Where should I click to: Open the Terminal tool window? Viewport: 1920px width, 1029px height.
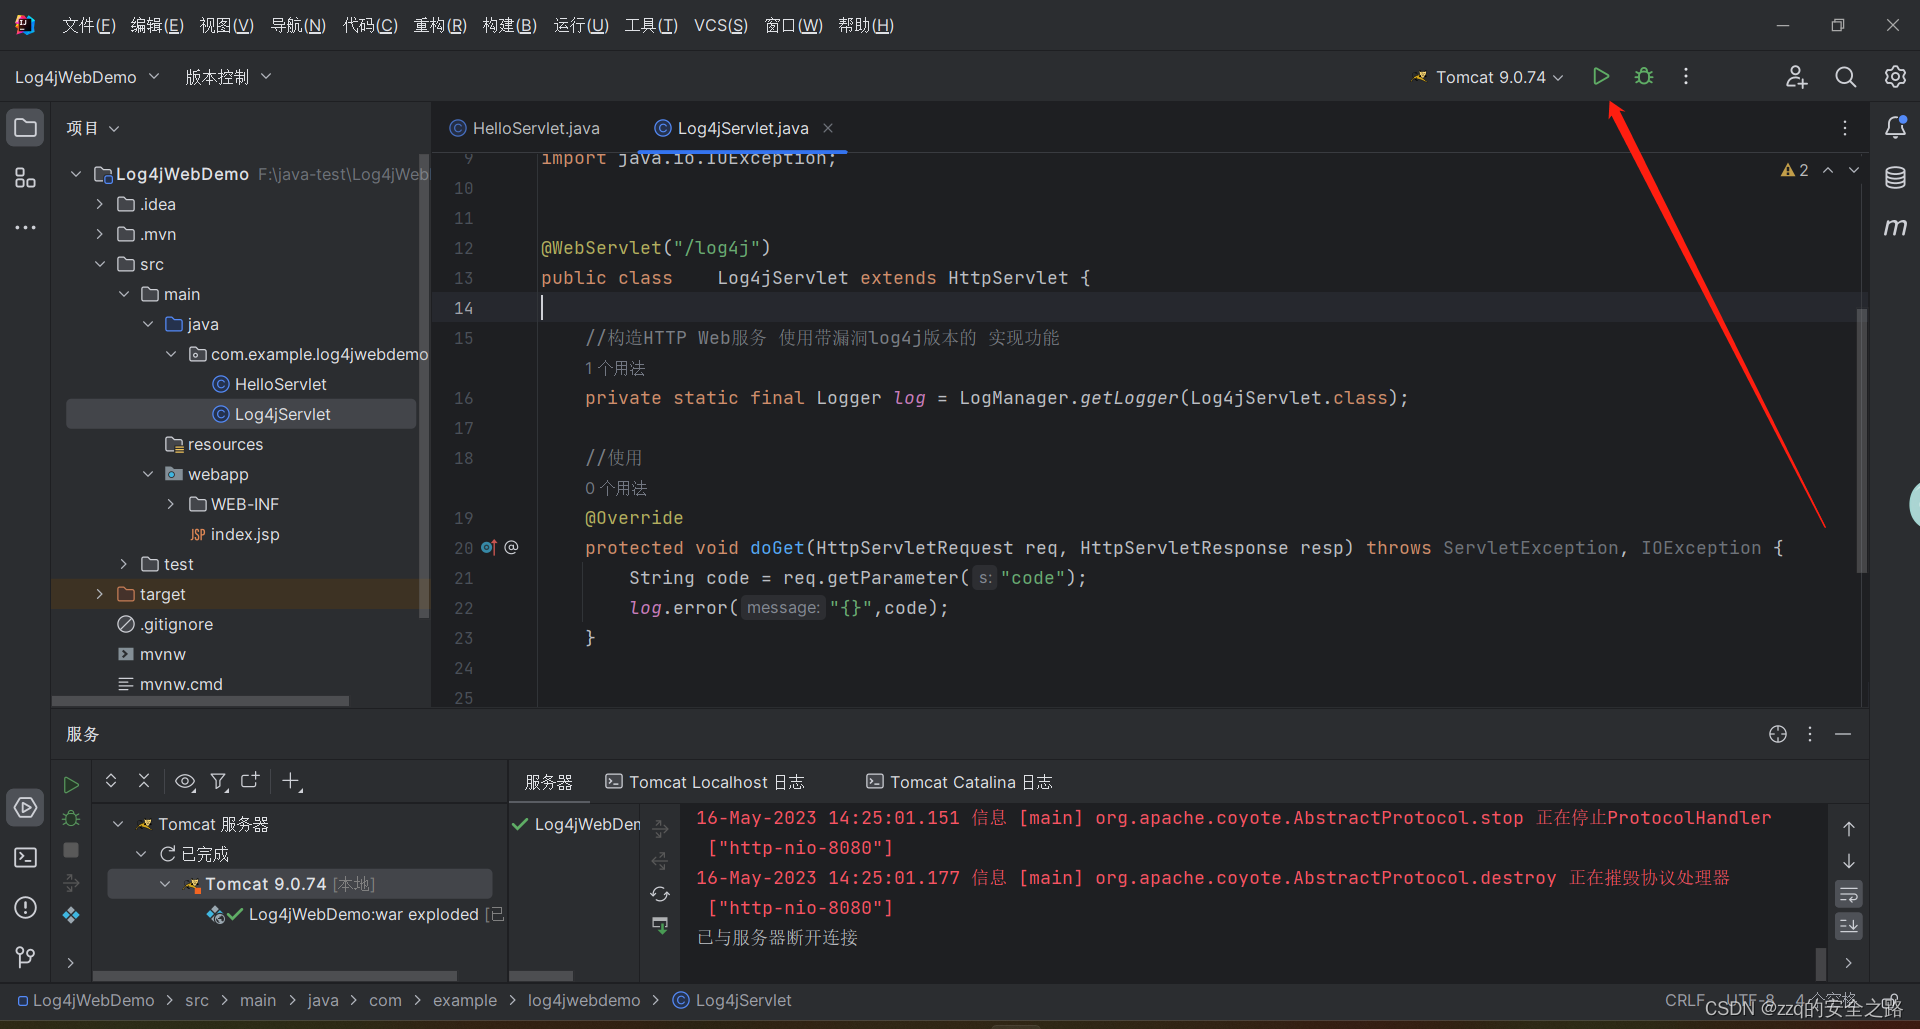pyautogui.click(x=25, y=857)
